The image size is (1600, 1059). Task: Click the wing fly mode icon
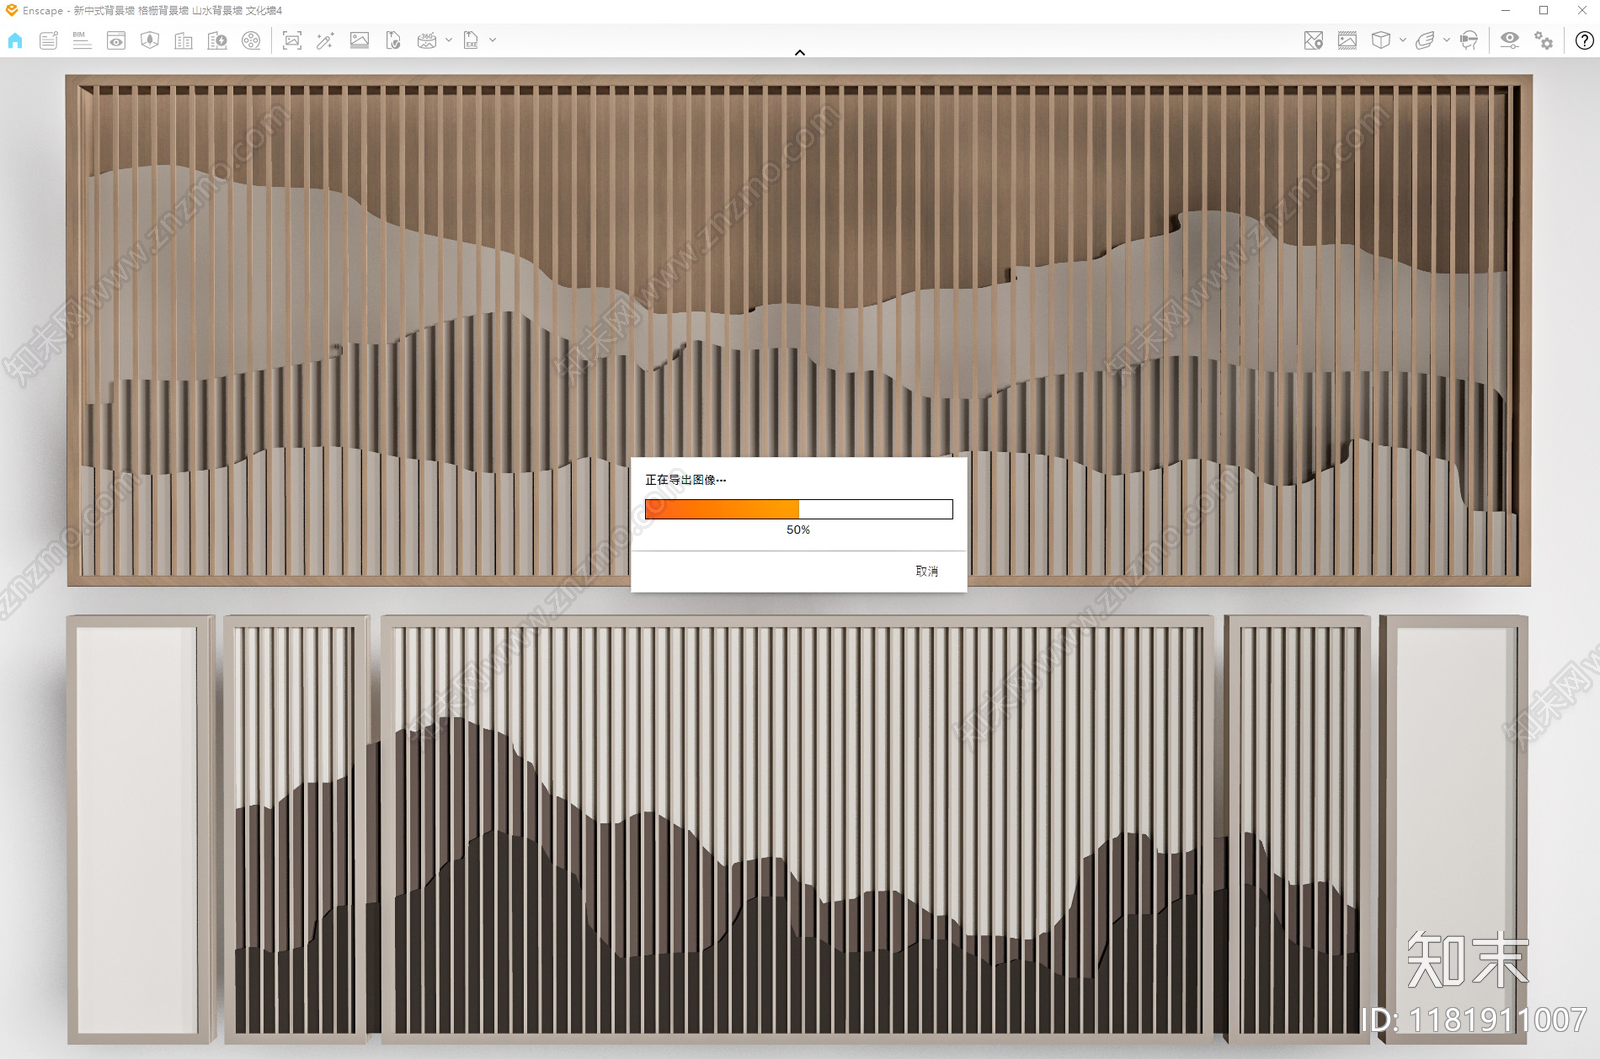coord(1425,41)
